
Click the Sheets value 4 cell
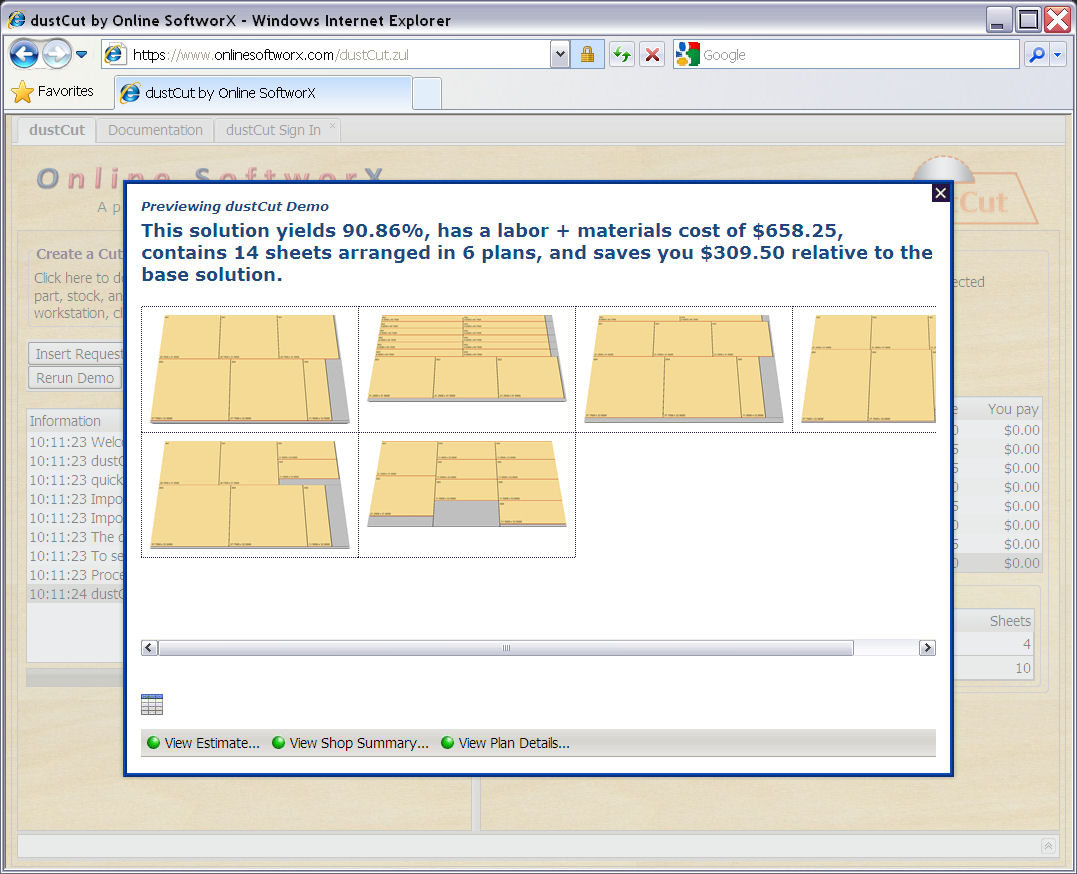pyautogui.click(x=1027, y=644)
